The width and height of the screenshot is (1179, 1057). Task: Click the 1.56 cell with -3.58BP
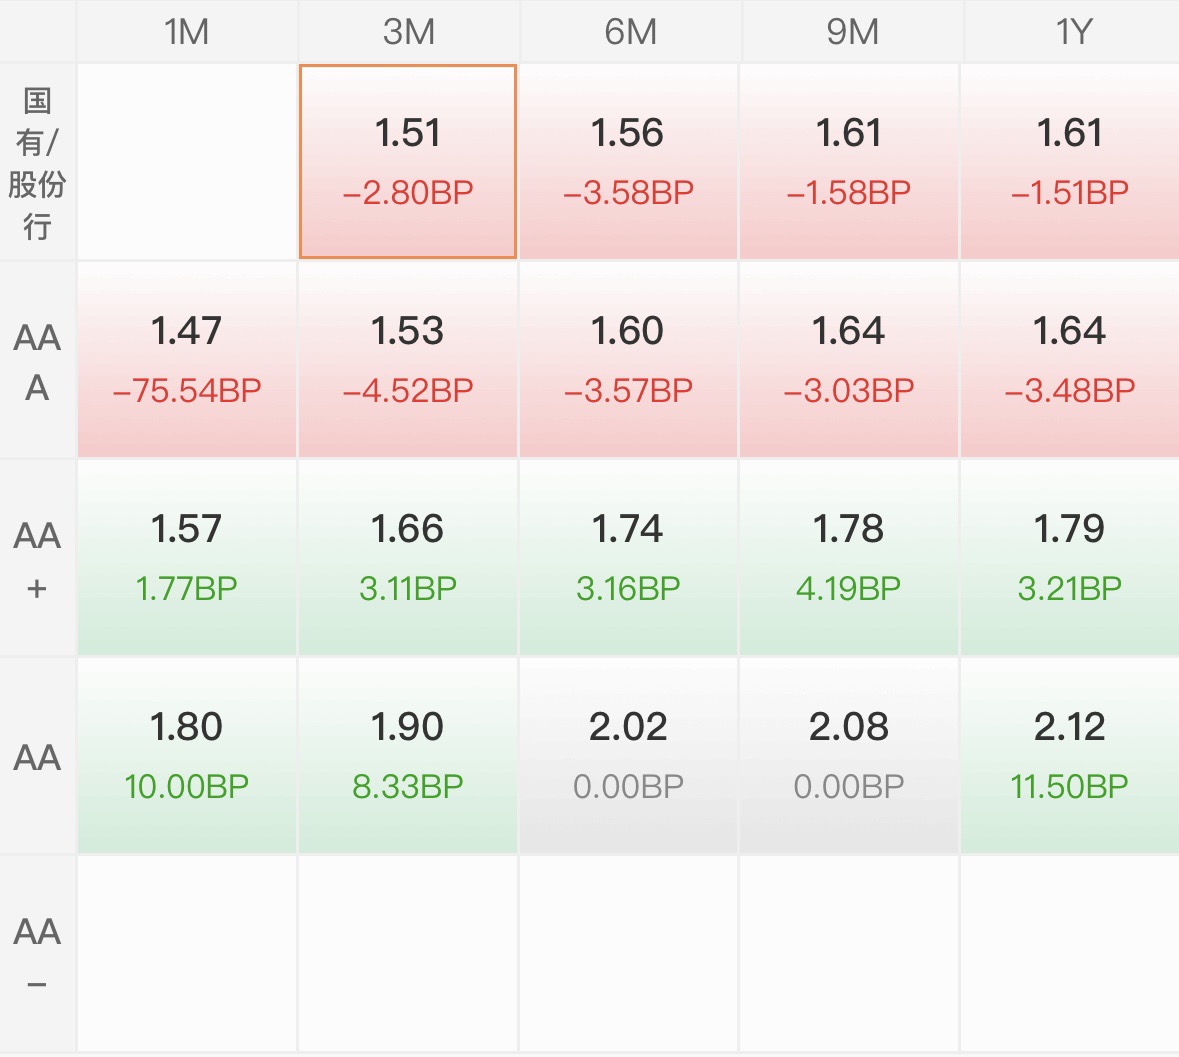point(629,162)
